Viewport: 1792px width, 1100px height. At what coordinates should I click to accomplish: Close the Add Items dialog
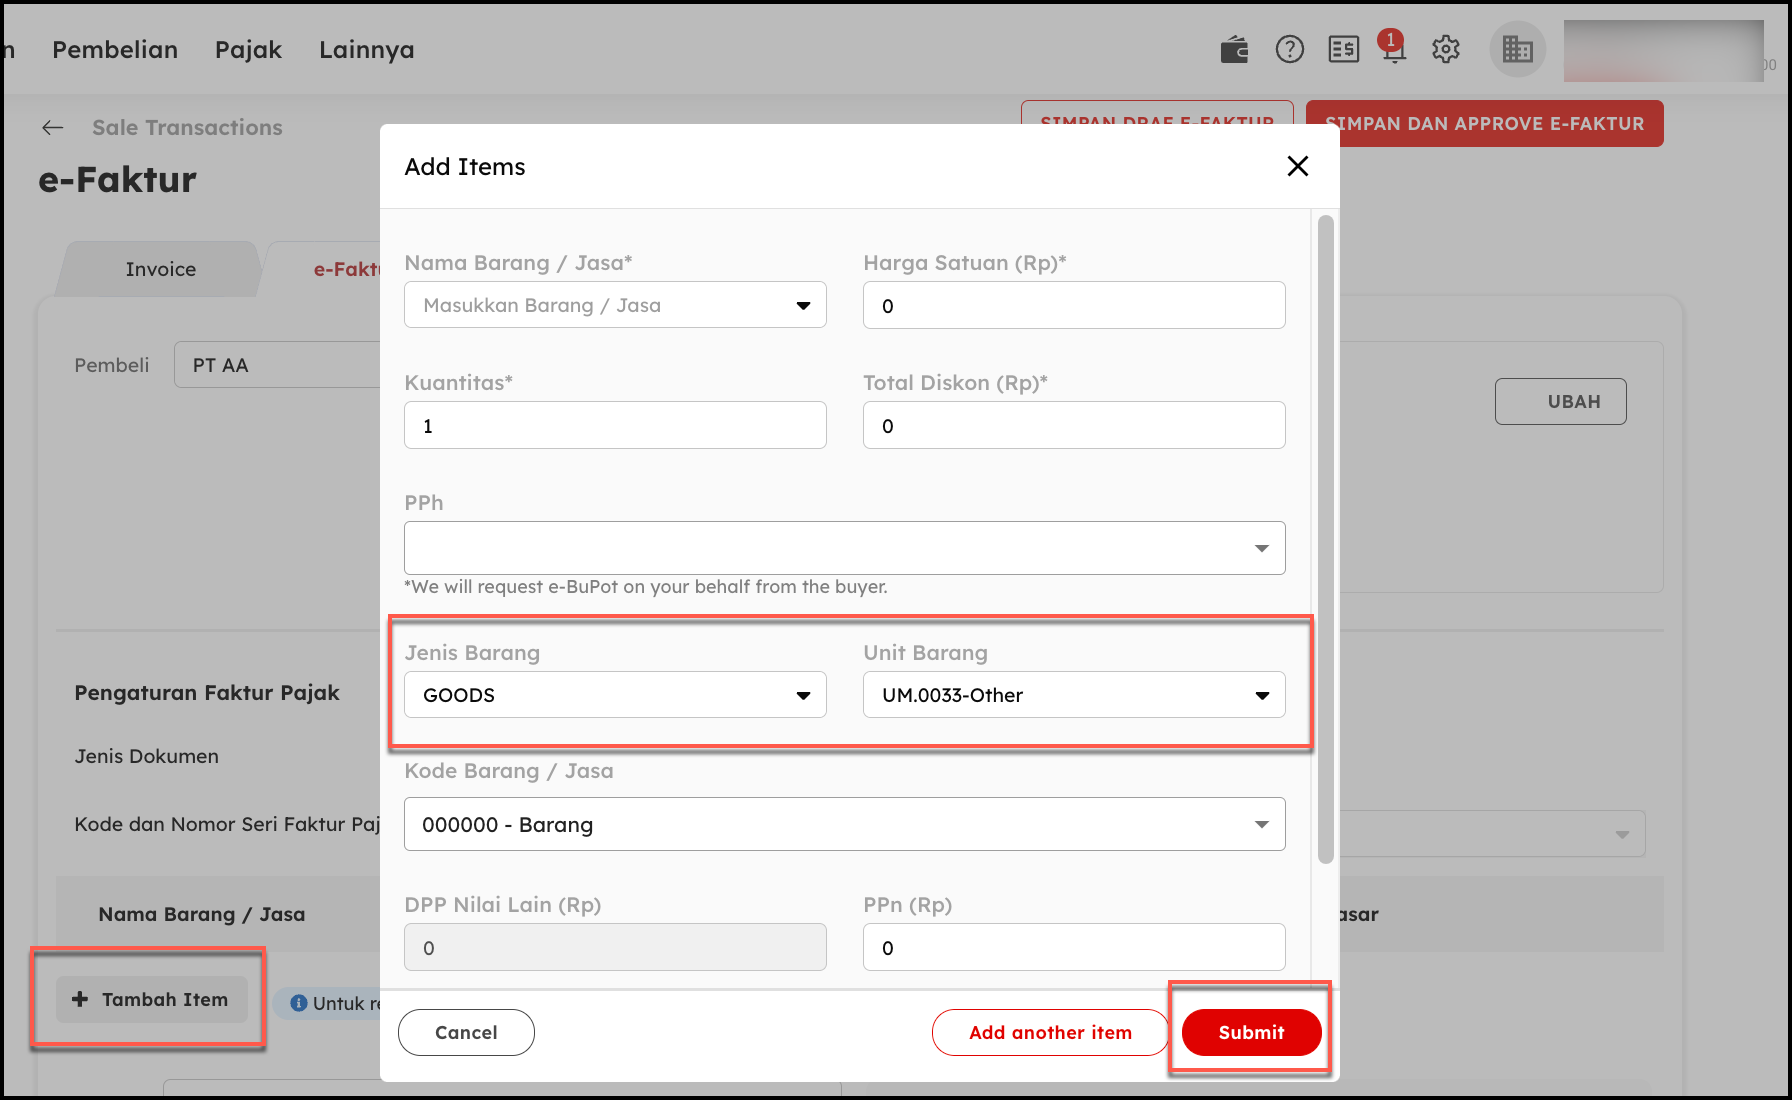(x=1297, y=166)
